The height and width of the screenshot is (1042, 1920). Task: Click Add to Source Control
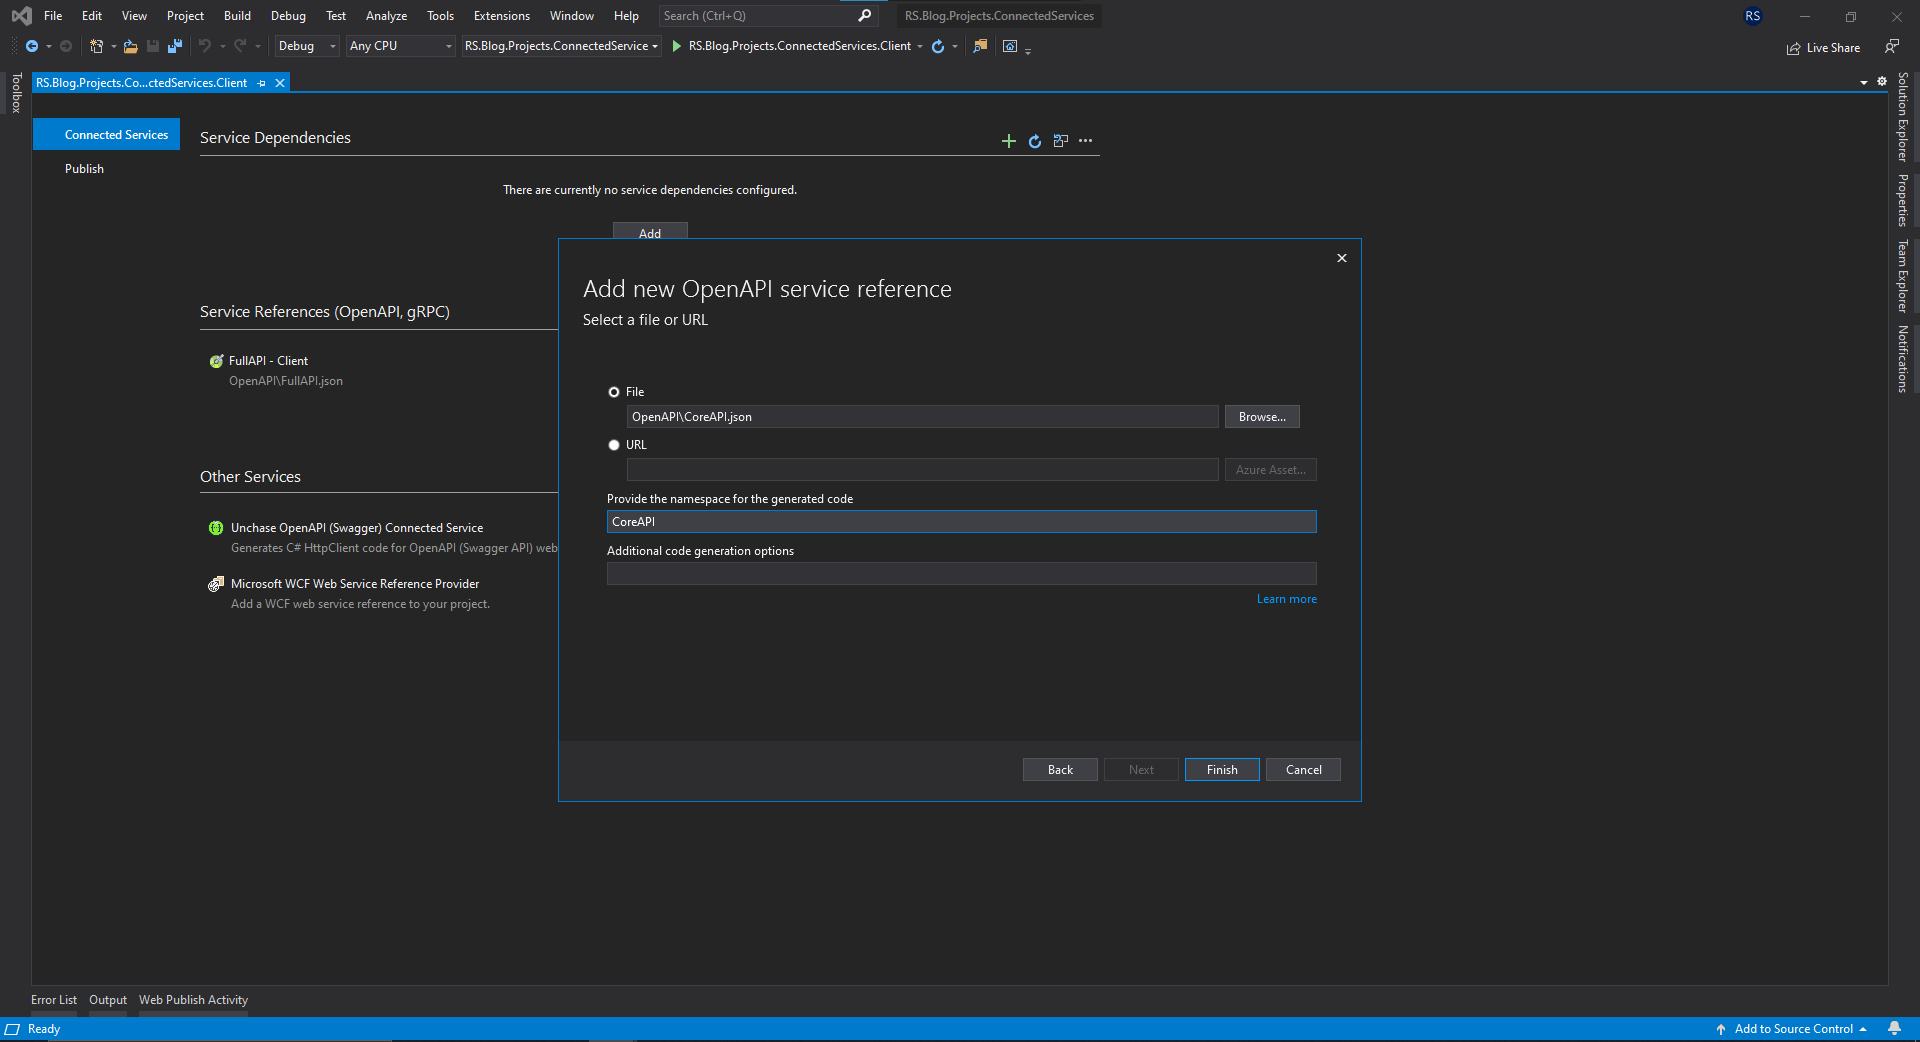1792,1029
